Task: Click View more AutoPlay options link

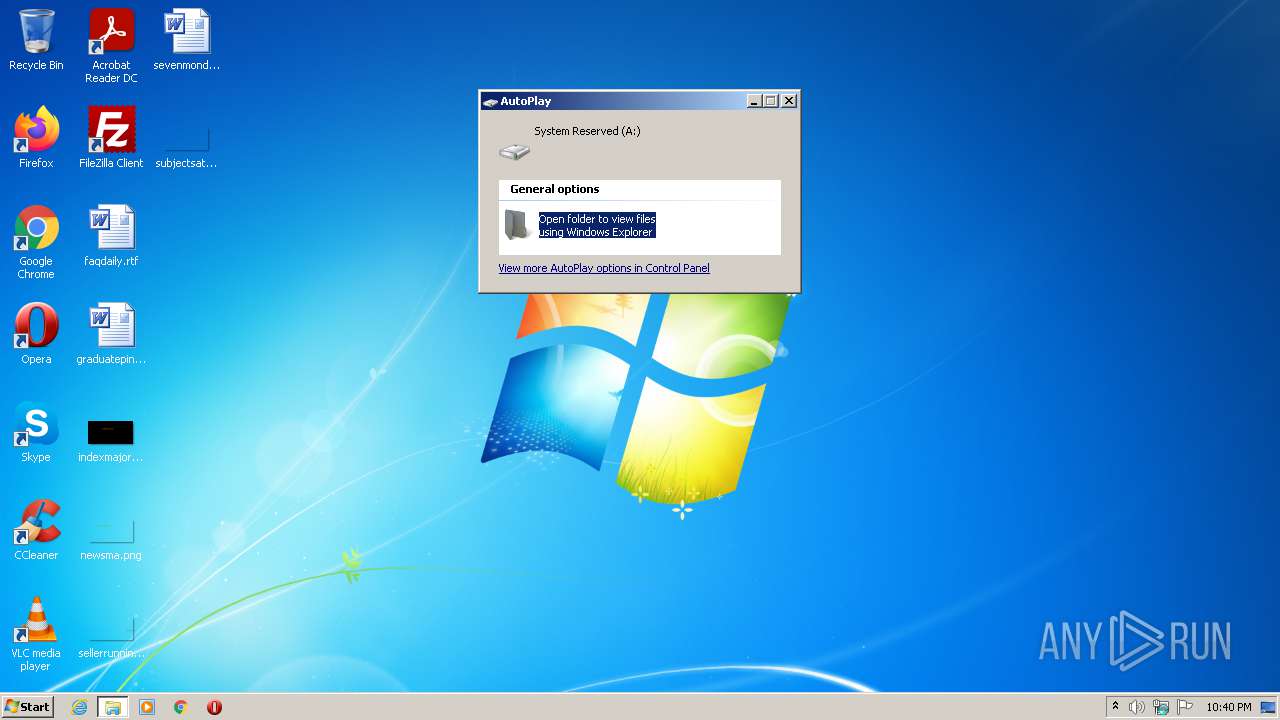Action: 604,268
